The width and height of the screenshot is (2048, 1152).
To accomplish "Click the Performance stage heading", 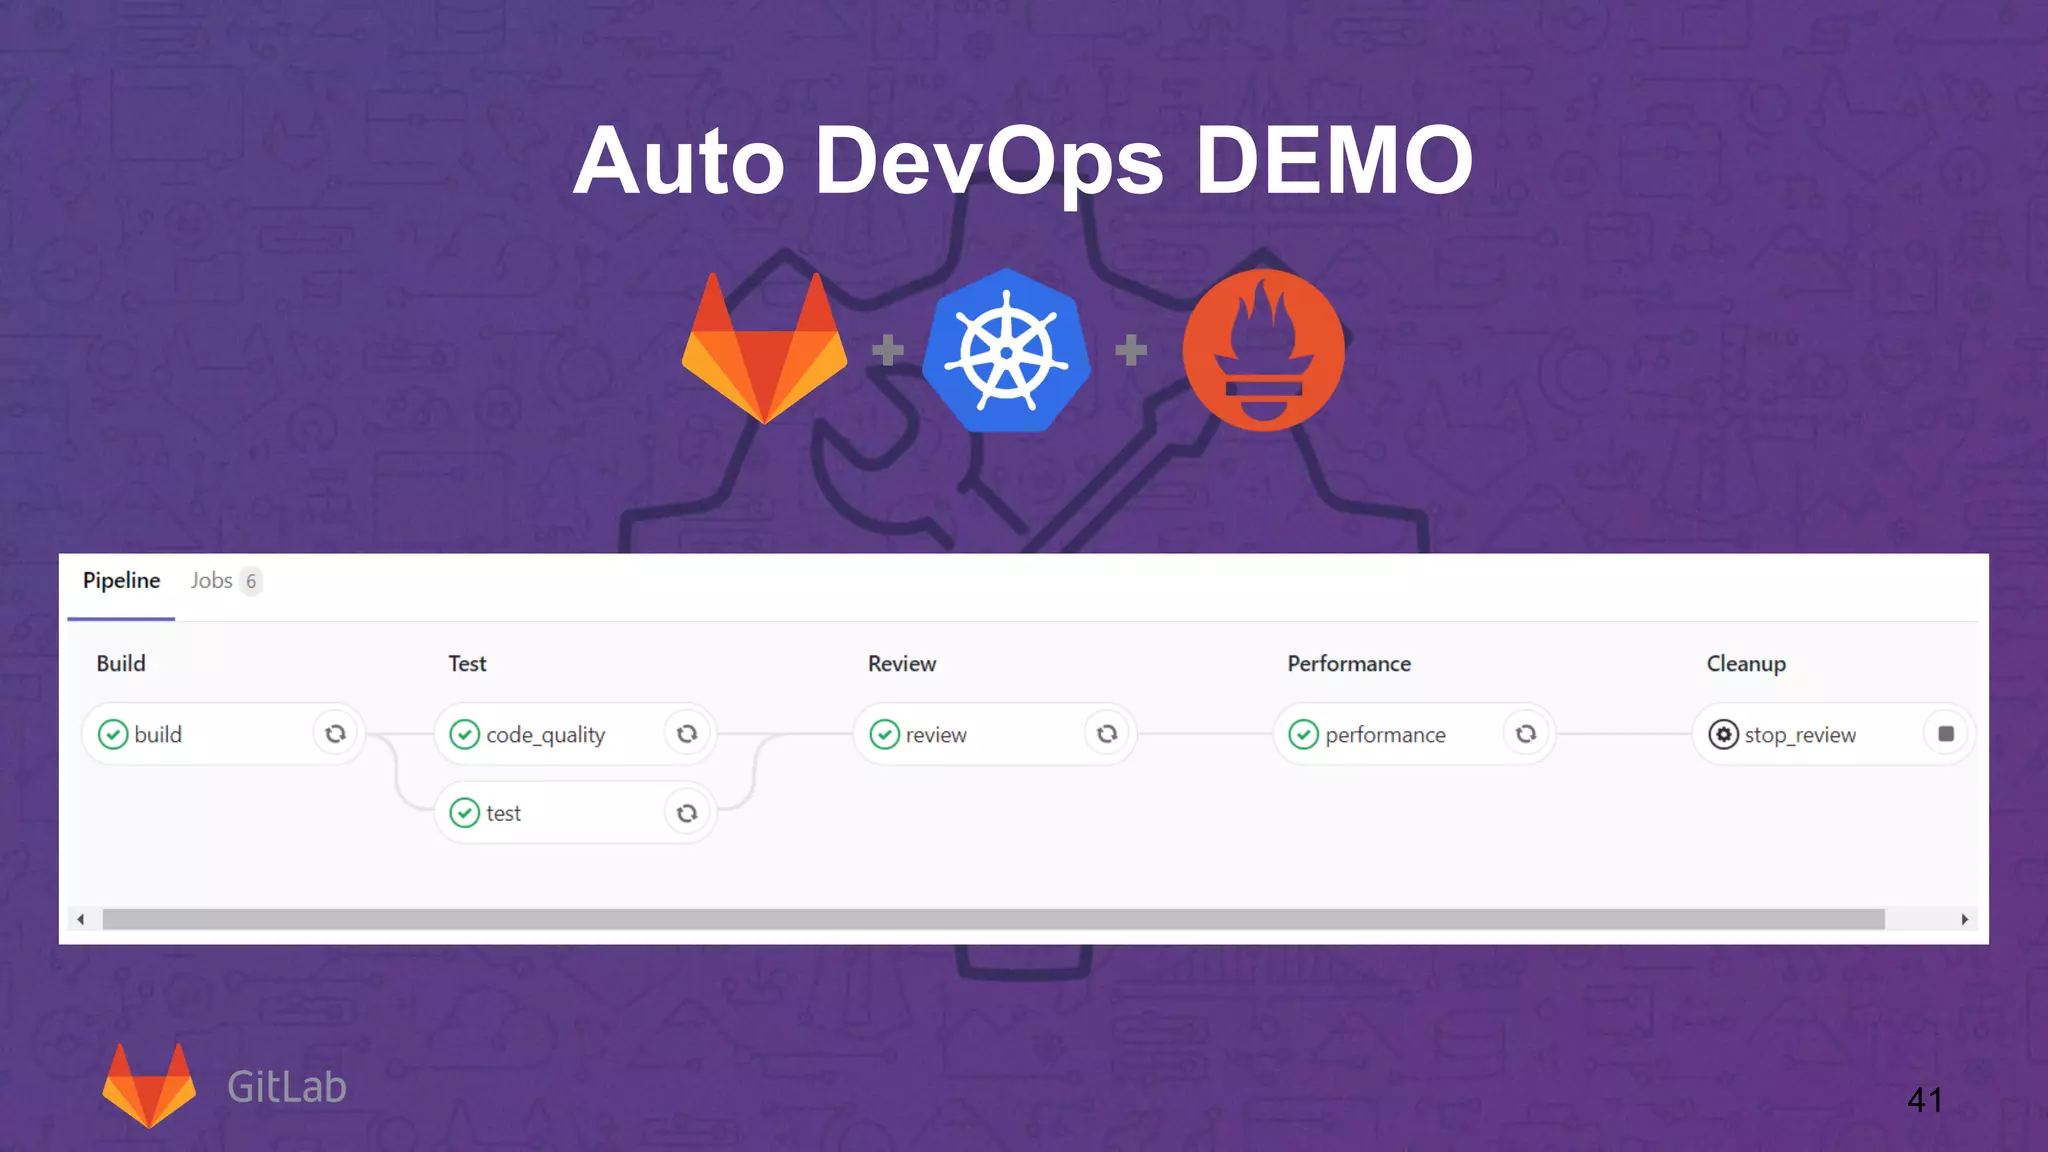I will [x=1349, y=663].
